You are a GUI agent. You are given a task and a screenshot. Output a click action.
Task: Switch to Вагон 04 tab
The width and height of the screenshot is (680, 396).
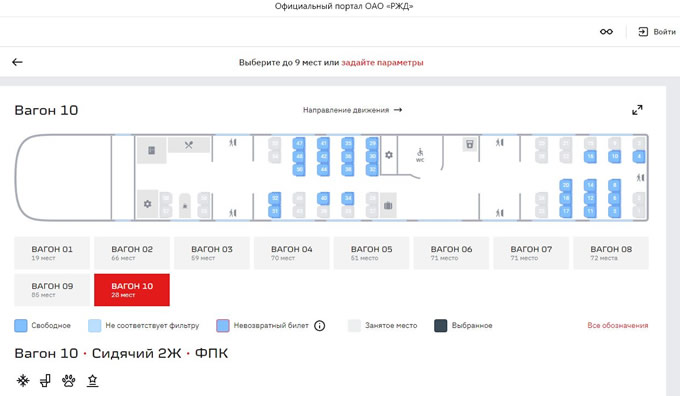click(291, 253)
